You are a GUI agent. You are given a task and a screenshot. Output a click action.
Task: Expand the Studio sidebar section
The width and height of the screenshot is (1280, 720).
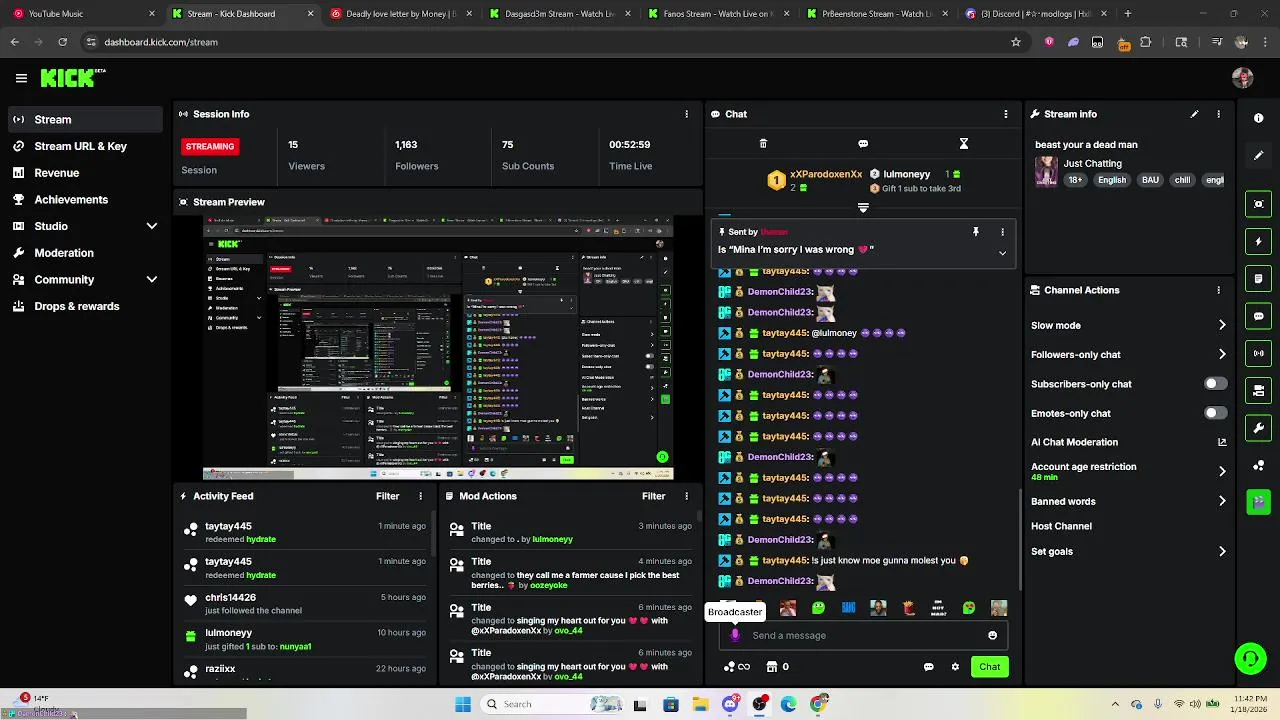pyautogui.click(x=151, y=226)
